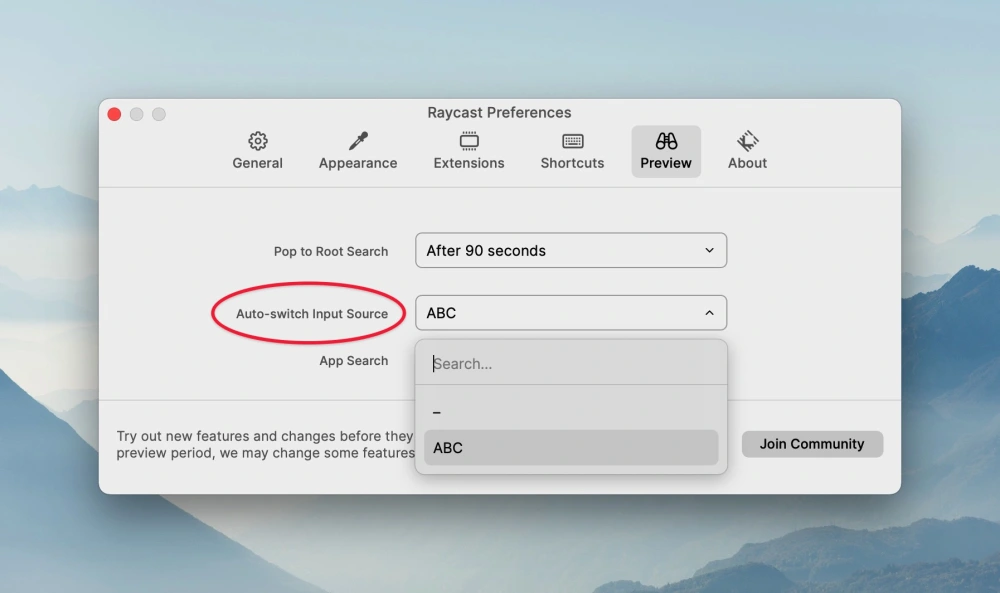The height and width of the screenshot is (593, 1000).
Task: Click the chevron on After 90 seconds
Action: [x=709, y=250]
